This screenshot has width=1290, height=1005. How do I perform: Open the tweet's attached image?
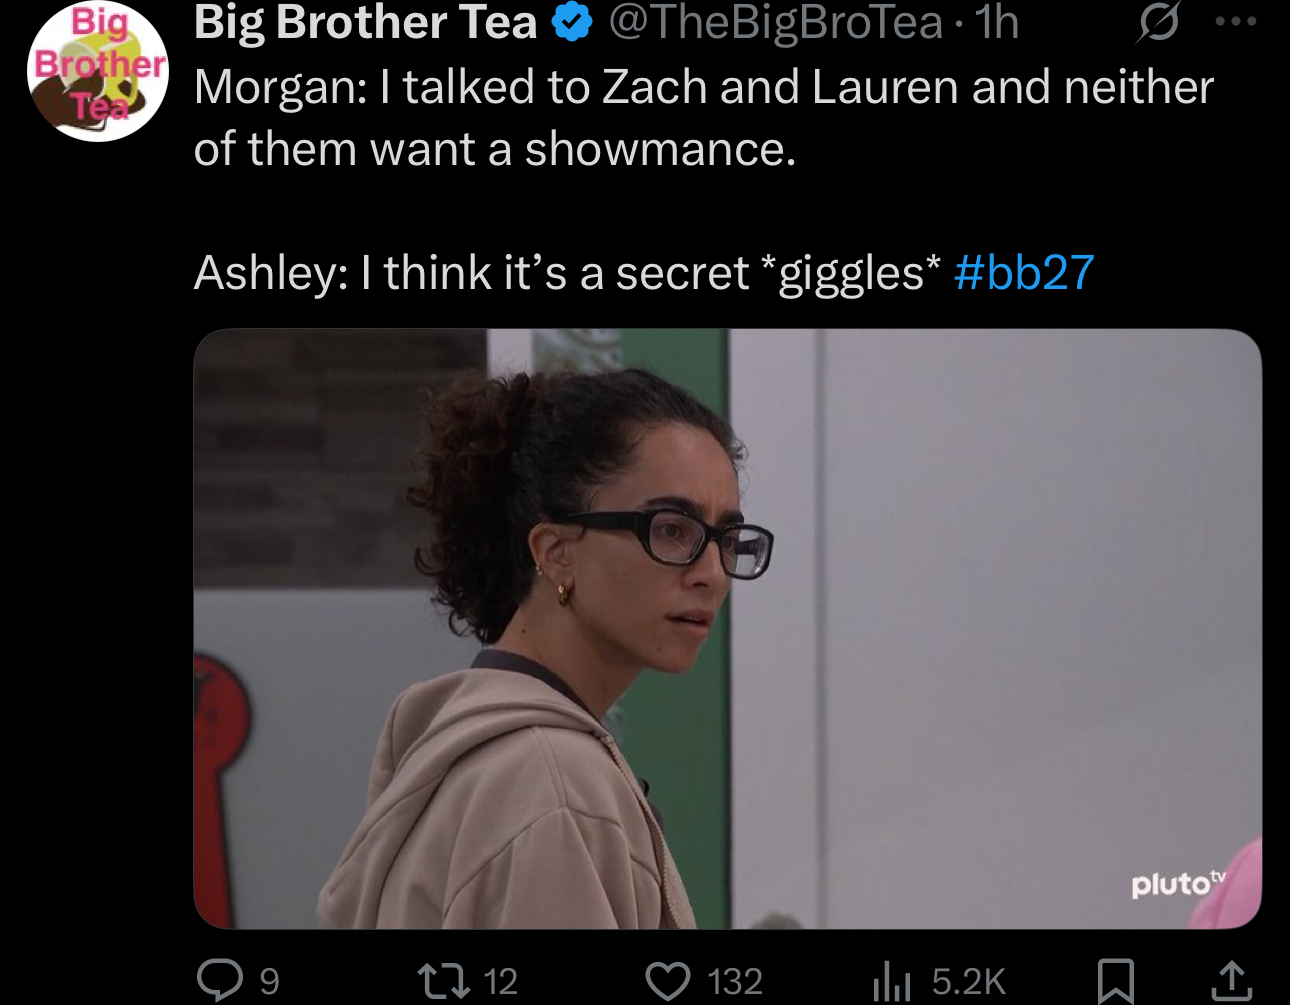727,629
